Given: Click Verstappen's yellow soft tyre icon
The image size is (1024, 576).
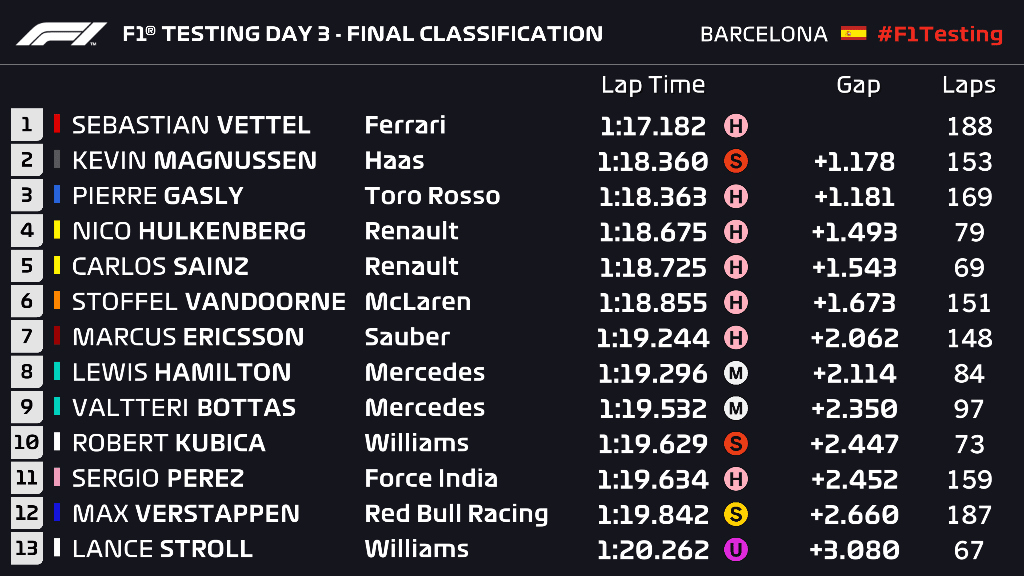Looking at the screenshot, I should pos(736,514).
